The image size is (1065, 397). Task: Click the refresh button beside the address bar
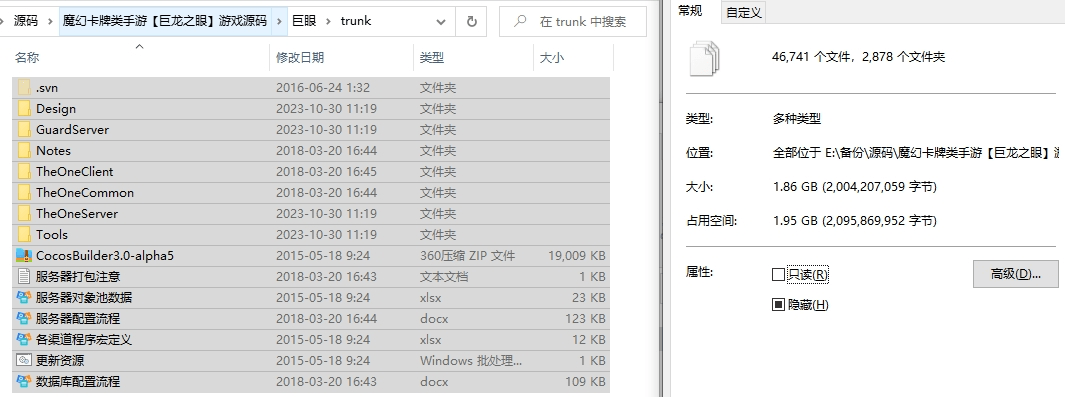pyautogui.click(x=471, y=22)
